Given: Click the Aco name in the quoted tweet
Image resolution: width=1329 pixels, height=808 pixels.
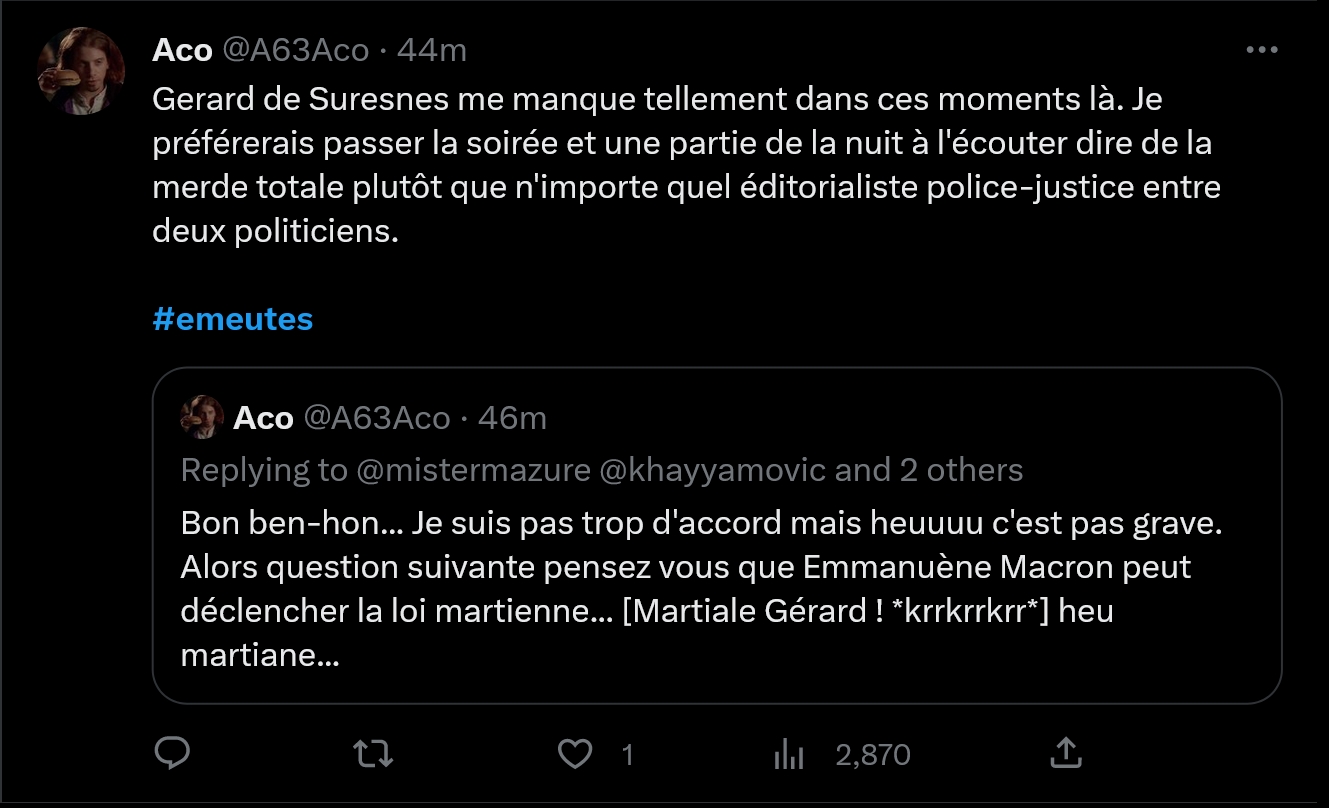Looking at the screenshot, I should pos(263,418).
